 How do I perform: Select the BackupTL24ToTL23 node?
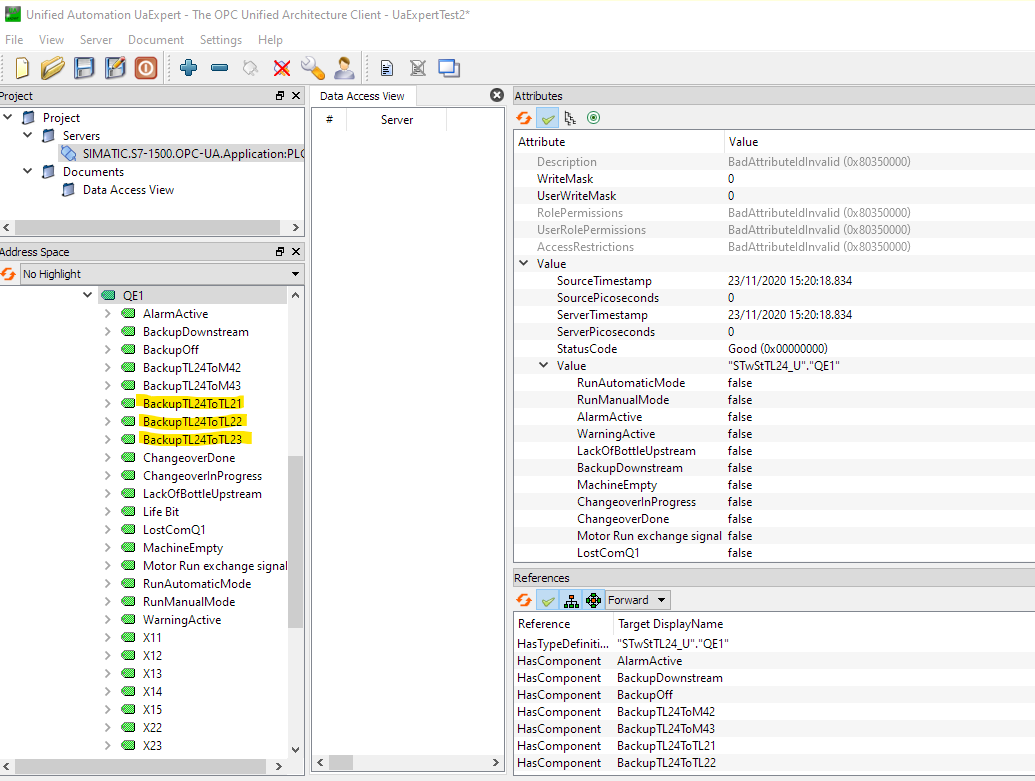click(193, 440)
